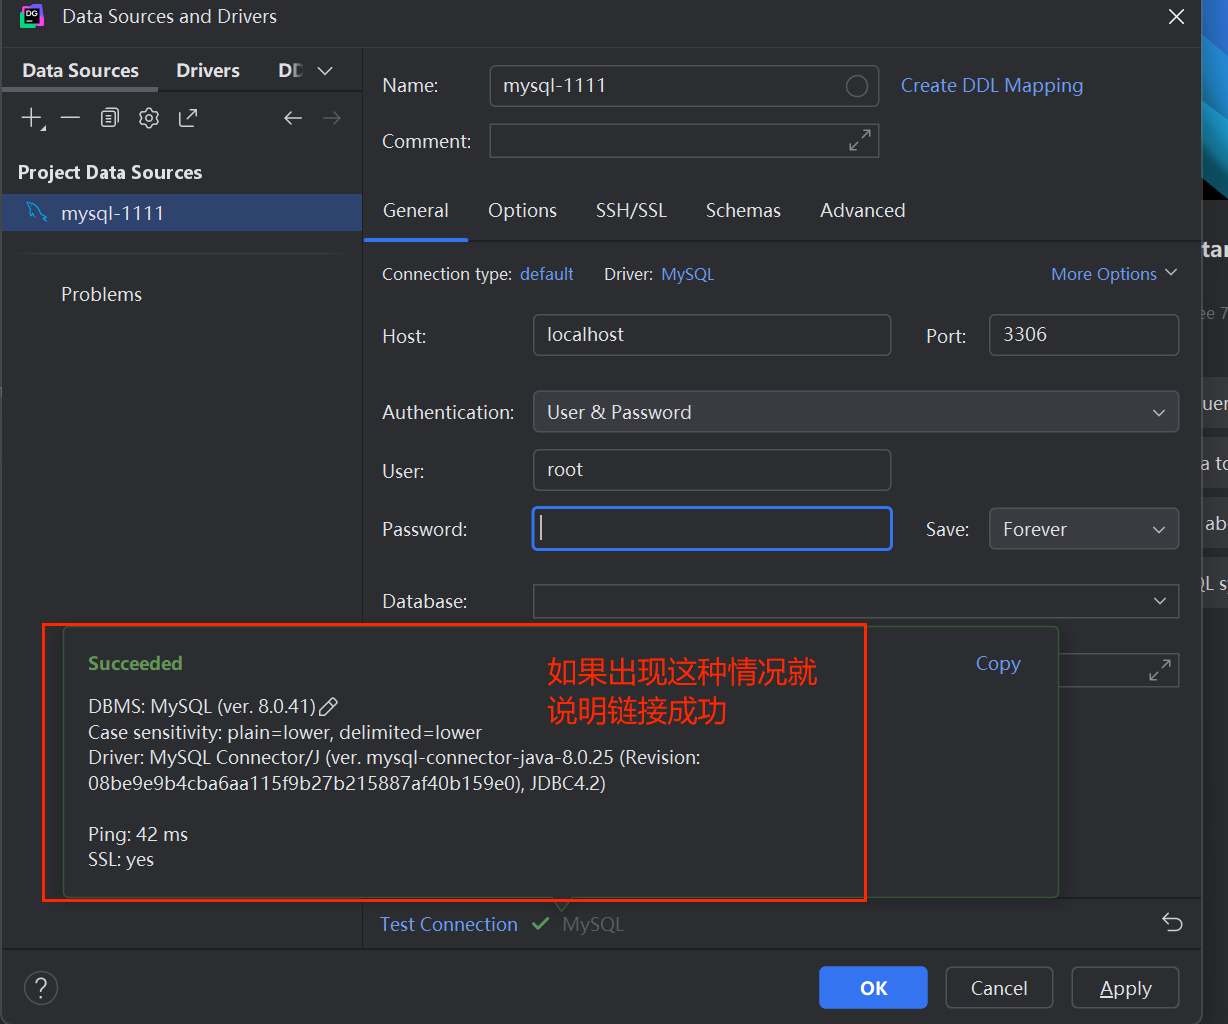This screenshot has width=1228, height=1024.
Task: Expand the Comment field with arrows icon
Action: 860,141
